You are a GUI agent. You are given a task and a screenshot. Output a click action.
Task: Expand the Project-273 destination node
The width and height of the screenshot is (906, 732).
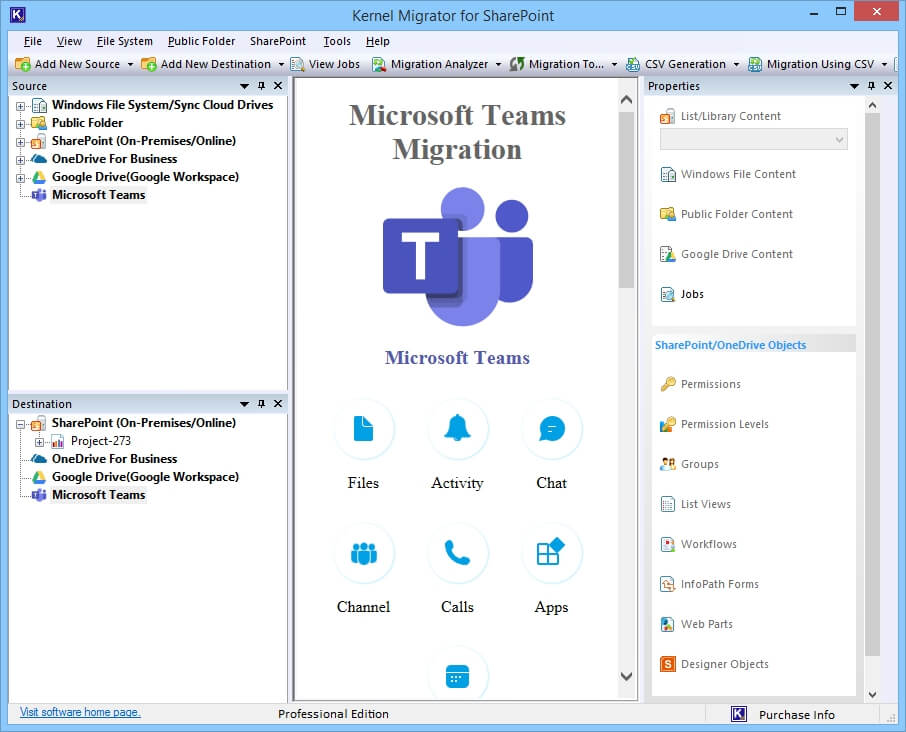[x=39, y=442]
